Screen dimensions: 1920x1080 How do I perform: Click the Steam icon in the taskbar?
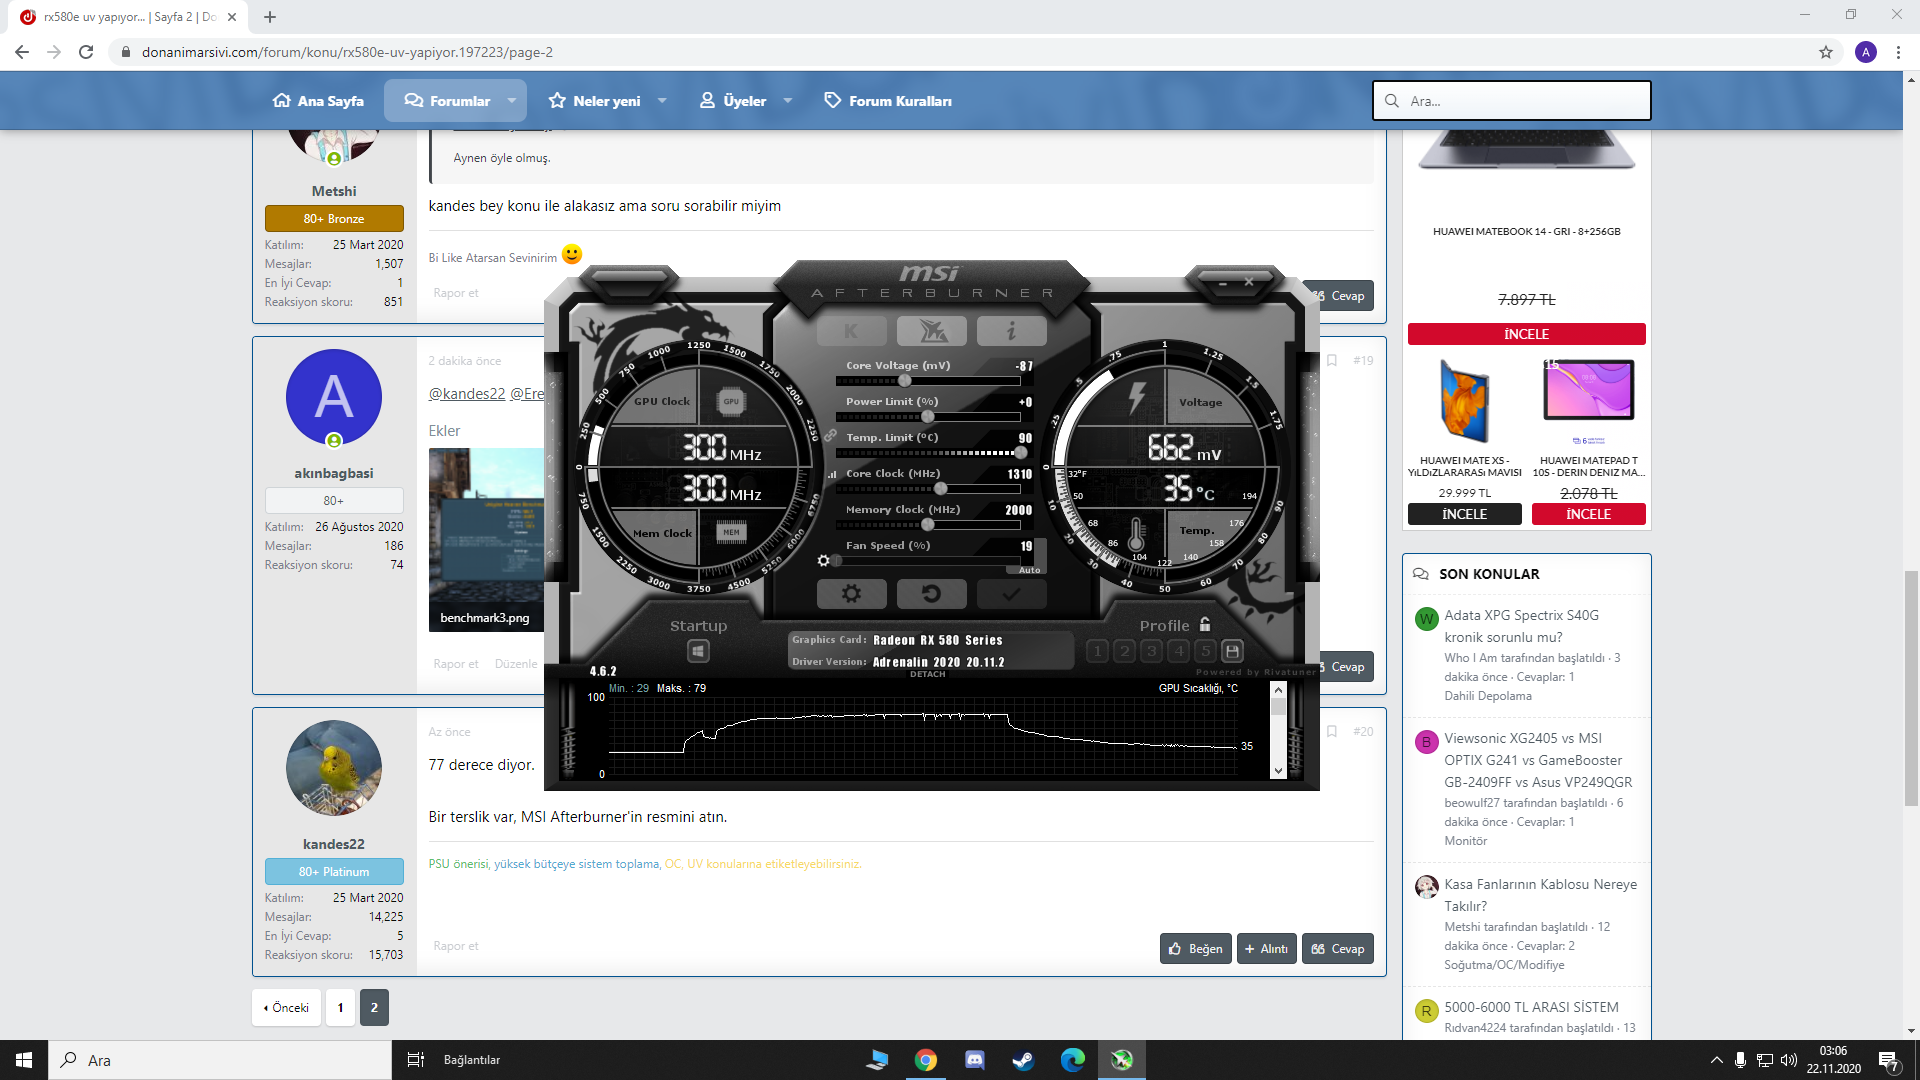tap(1023, 1060)
